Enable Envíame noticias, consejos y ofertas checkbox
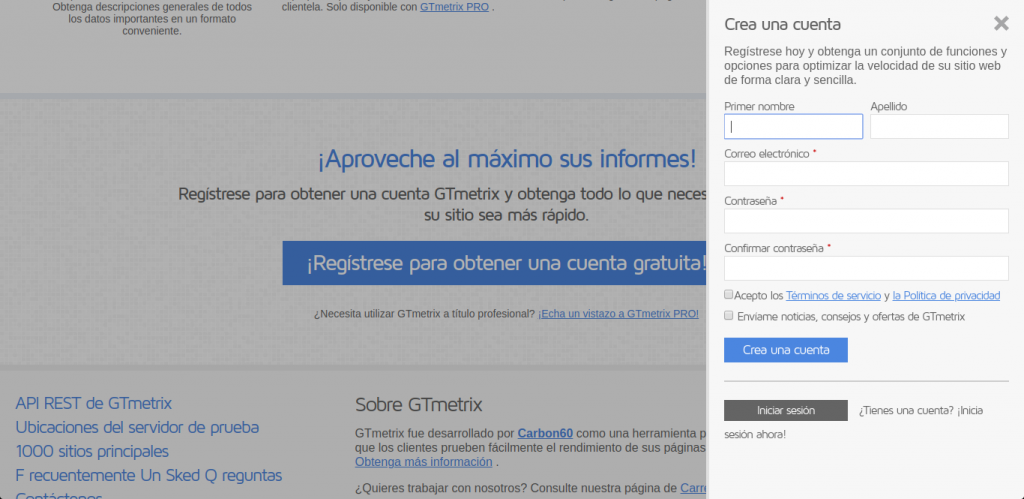This screenshot has height=499, width=1024. [x=729, y=315]
